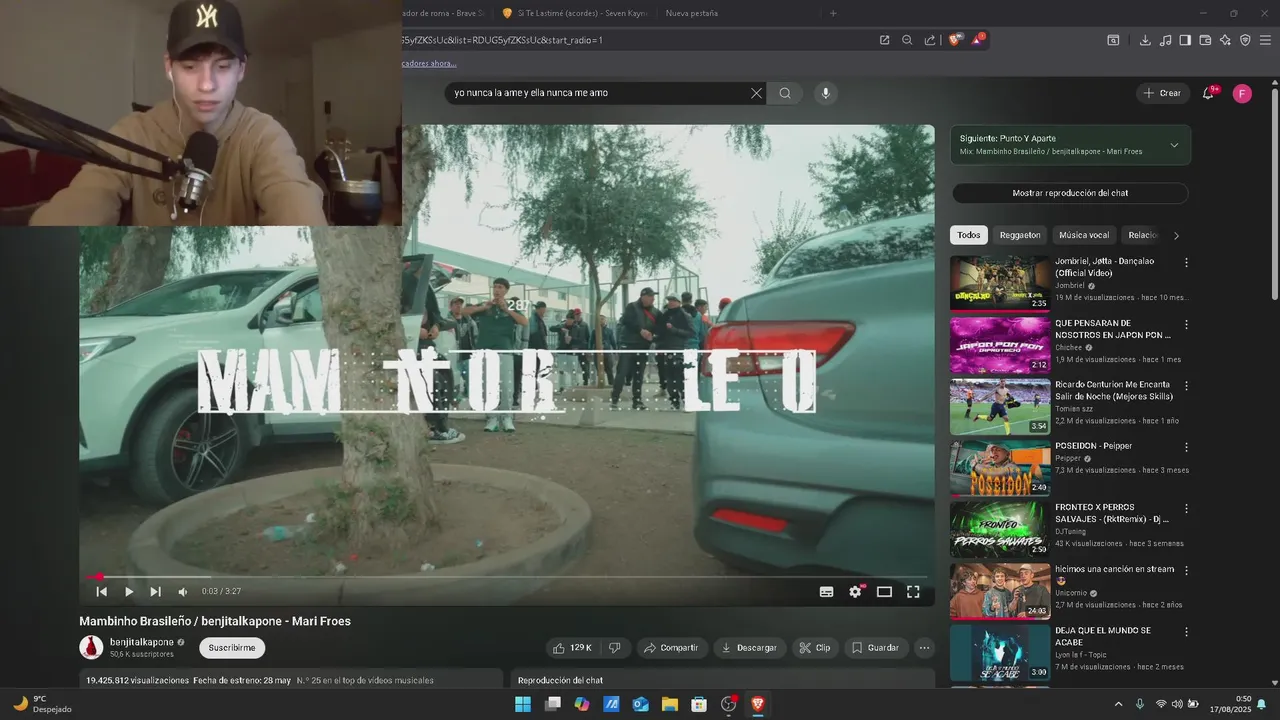The width and height of the screenshot is (1280, 720).
Task: Open File Explorer from taskbar
Action: [x=670, y=704]
